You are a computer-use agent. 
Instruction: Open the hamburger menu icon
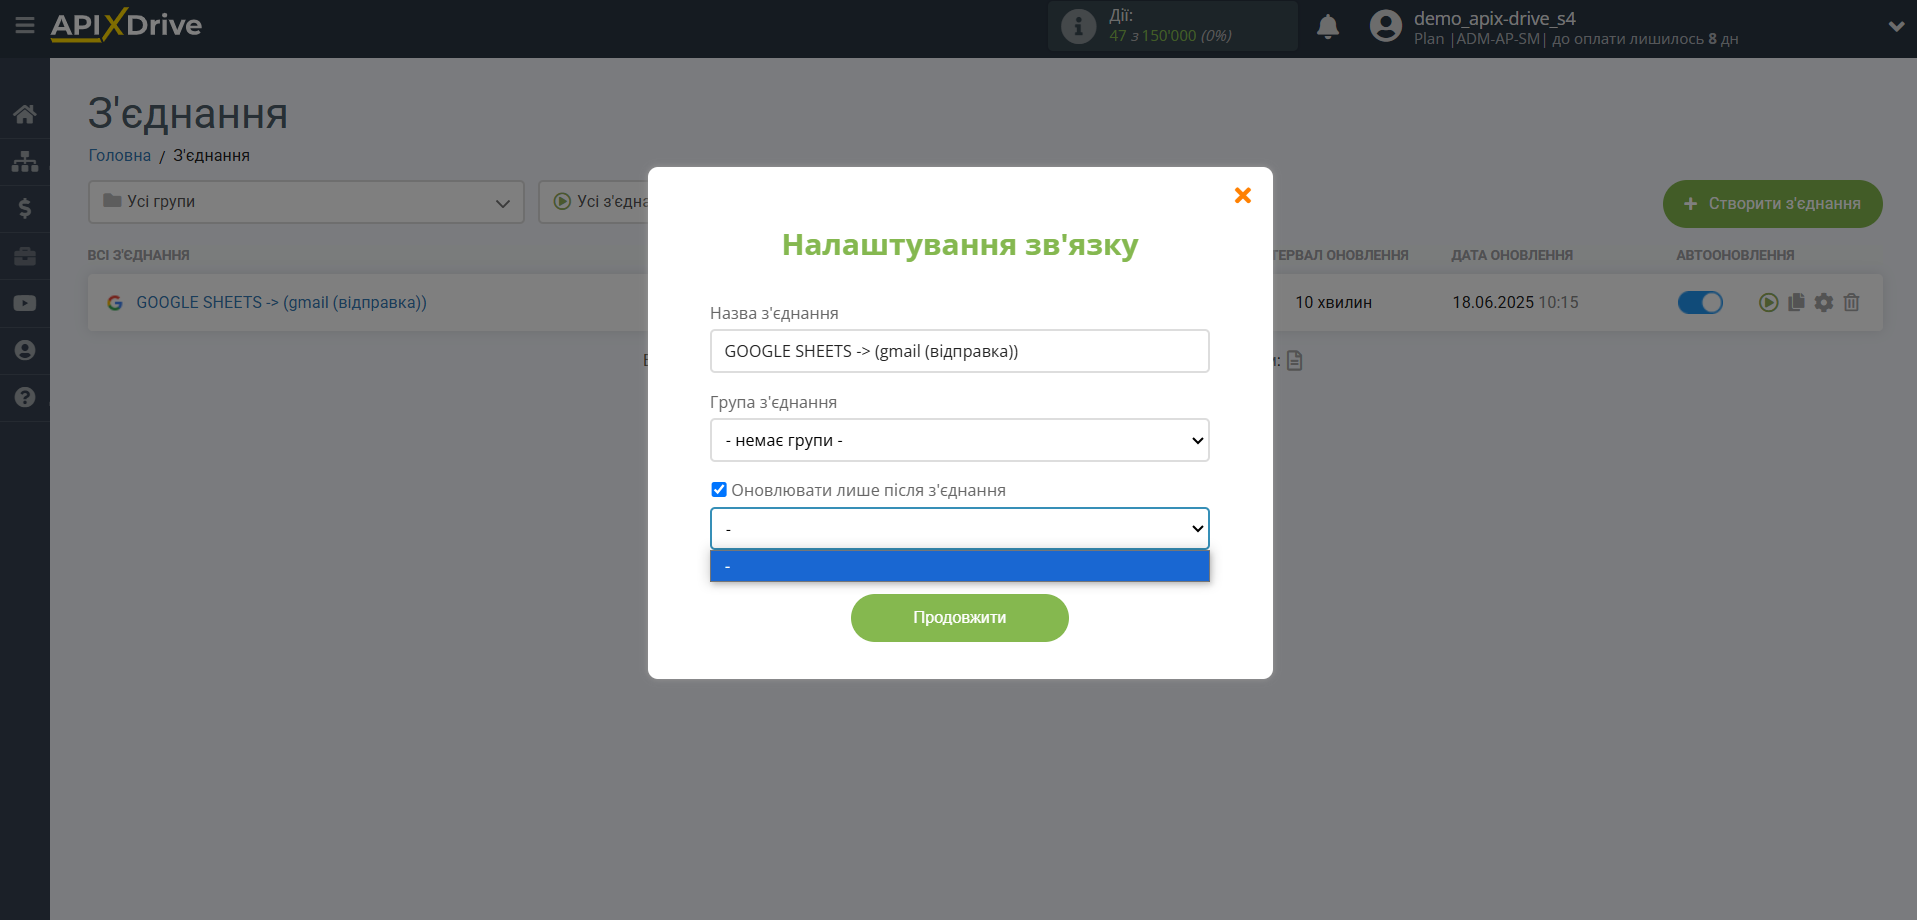(25, 25)
